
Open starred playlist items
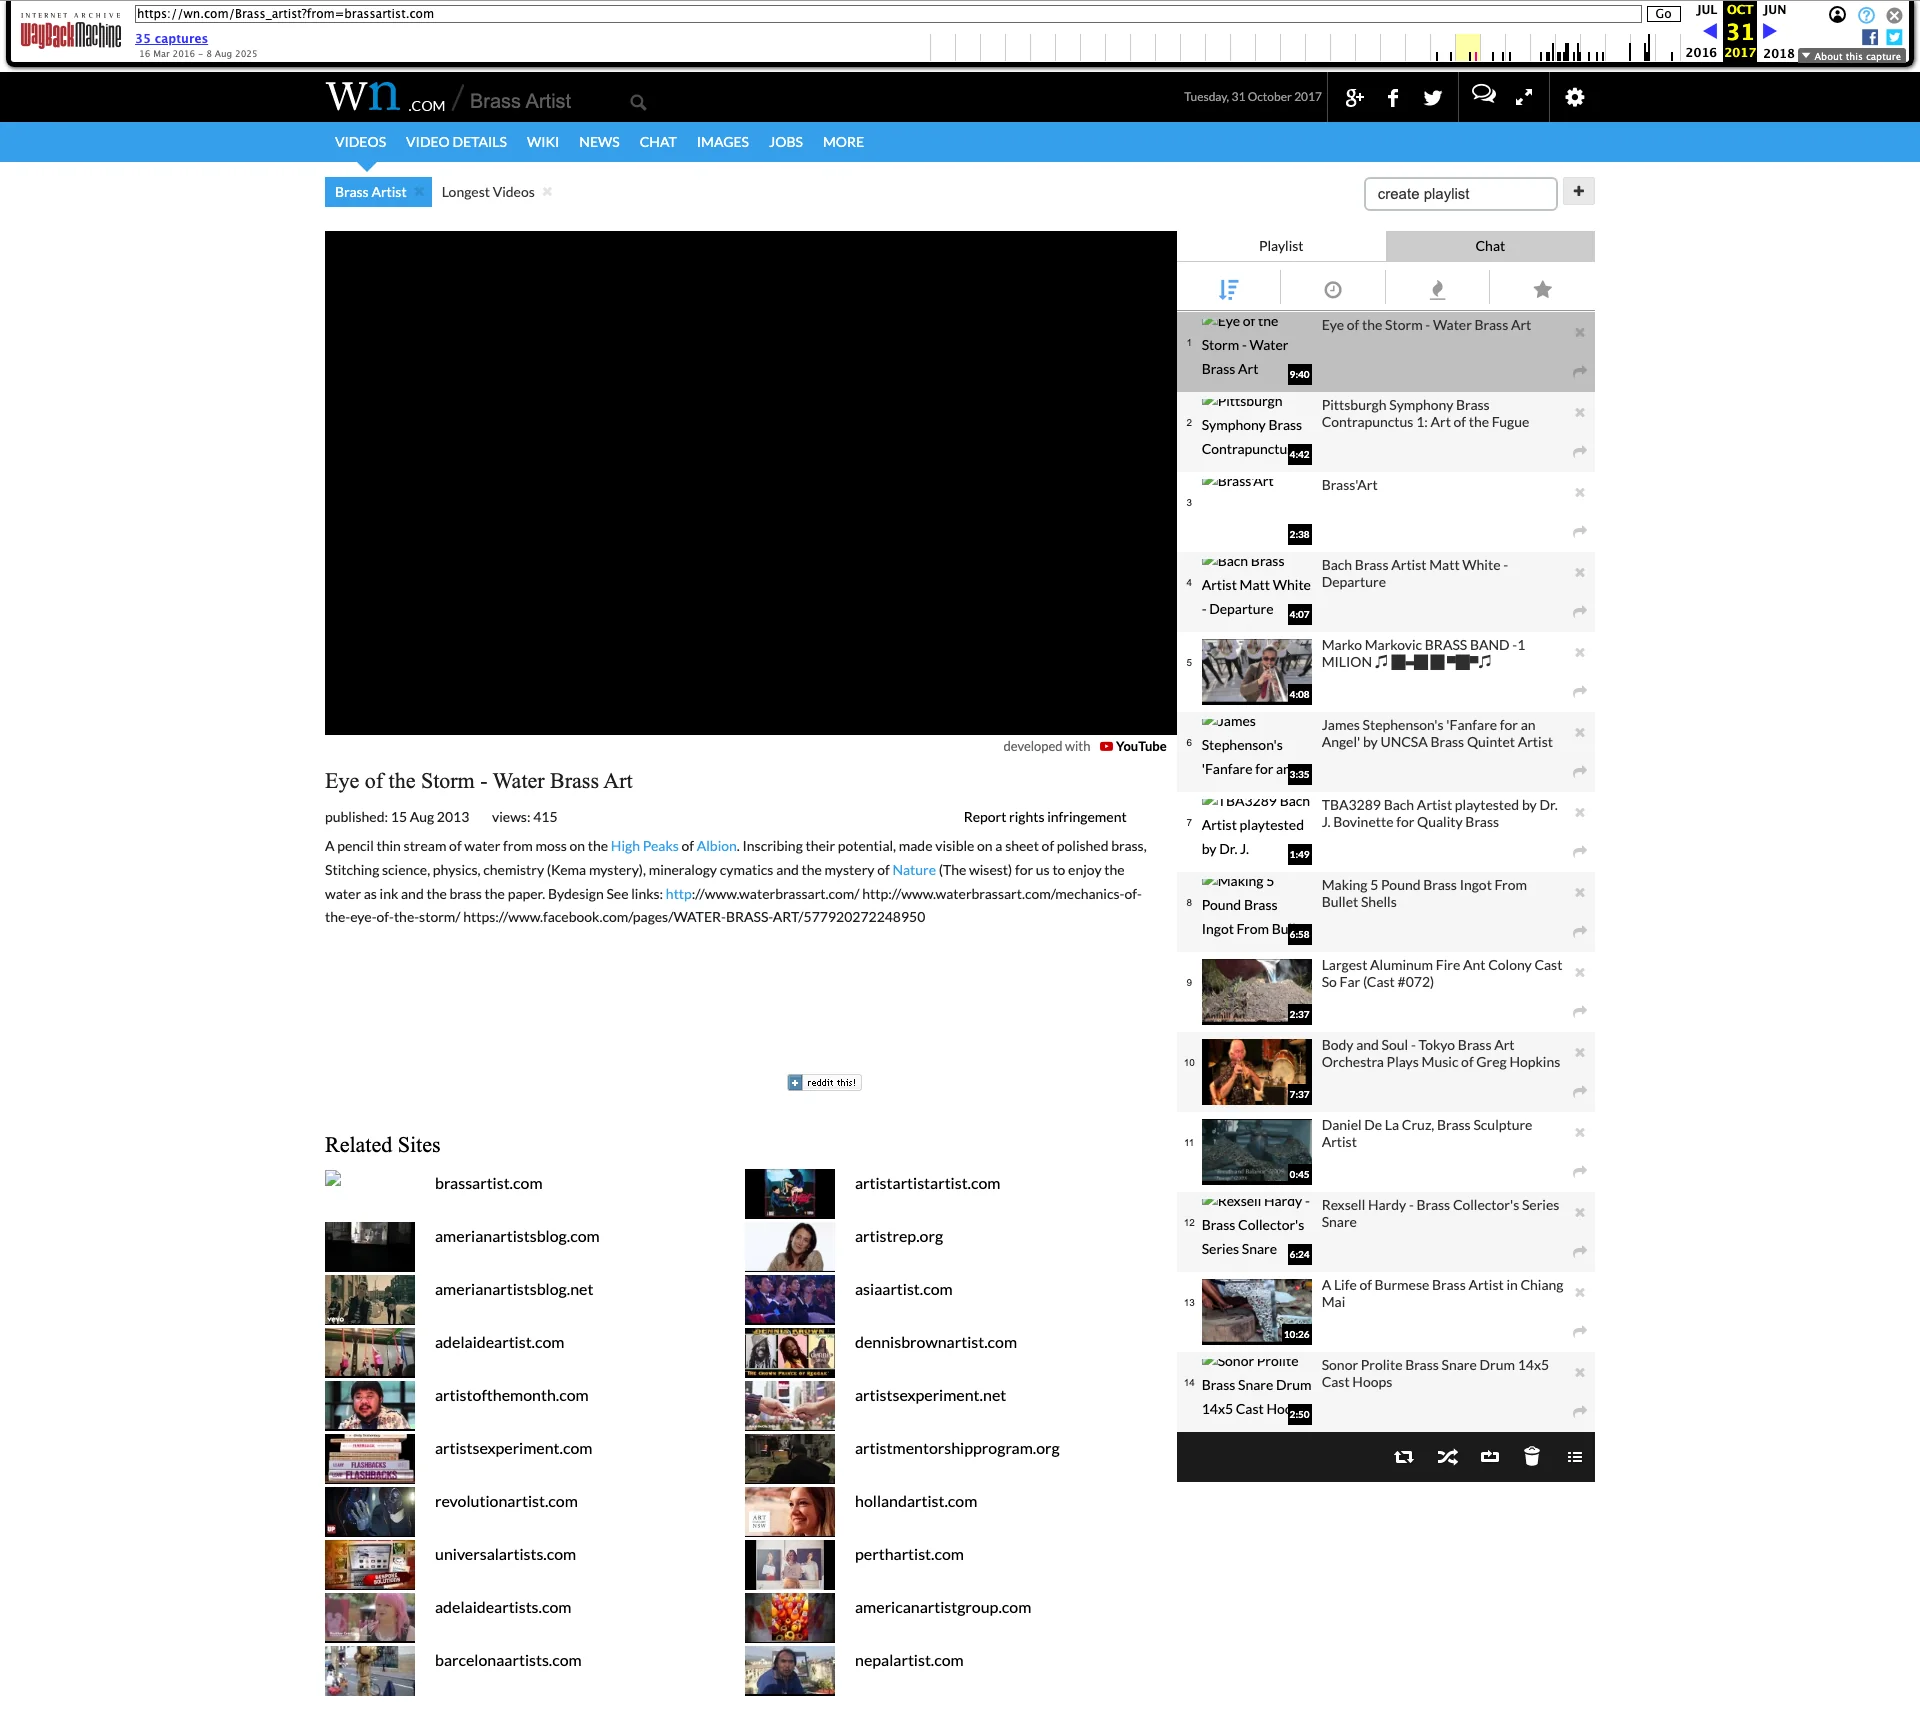coord(1541,288)
